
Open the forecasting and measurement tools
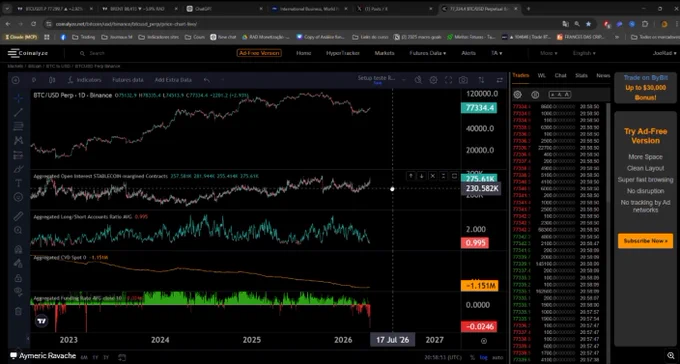18,154
